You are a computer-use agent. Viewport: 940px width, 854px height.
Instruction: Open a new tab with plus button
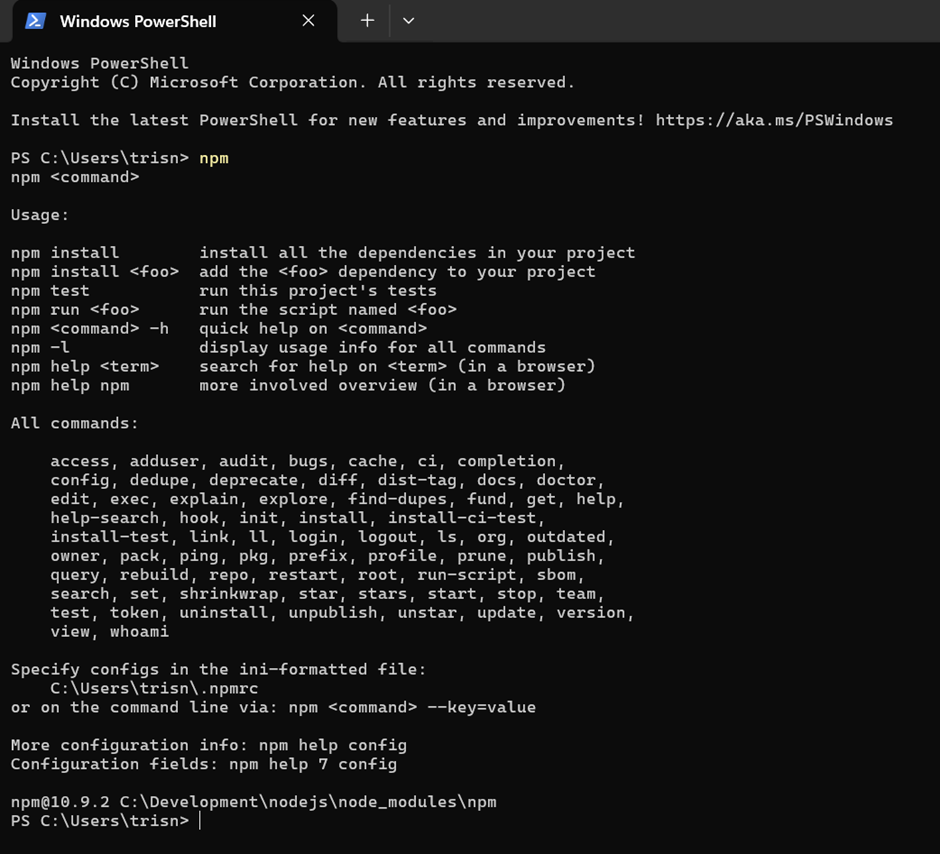367,21
